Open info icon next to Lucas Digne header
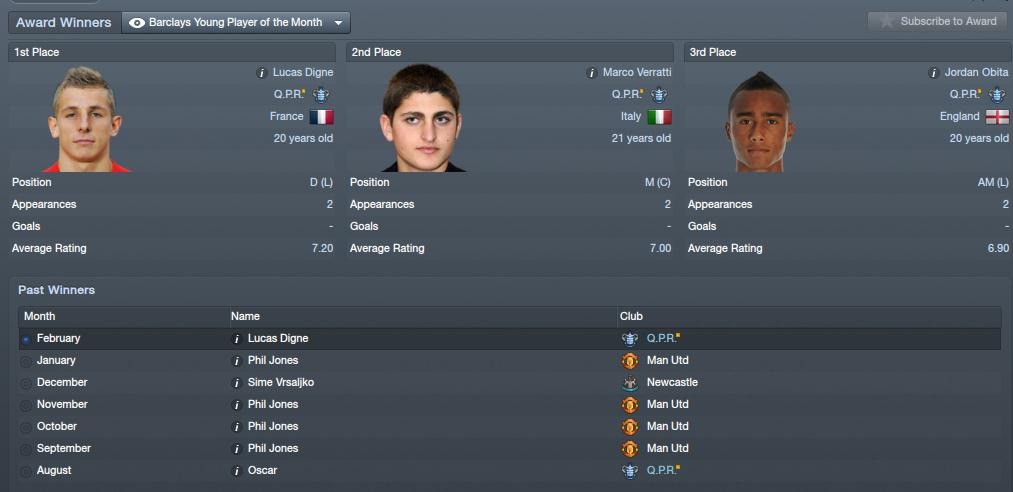The image size is (1013, 492). click(x=262, y=73)
